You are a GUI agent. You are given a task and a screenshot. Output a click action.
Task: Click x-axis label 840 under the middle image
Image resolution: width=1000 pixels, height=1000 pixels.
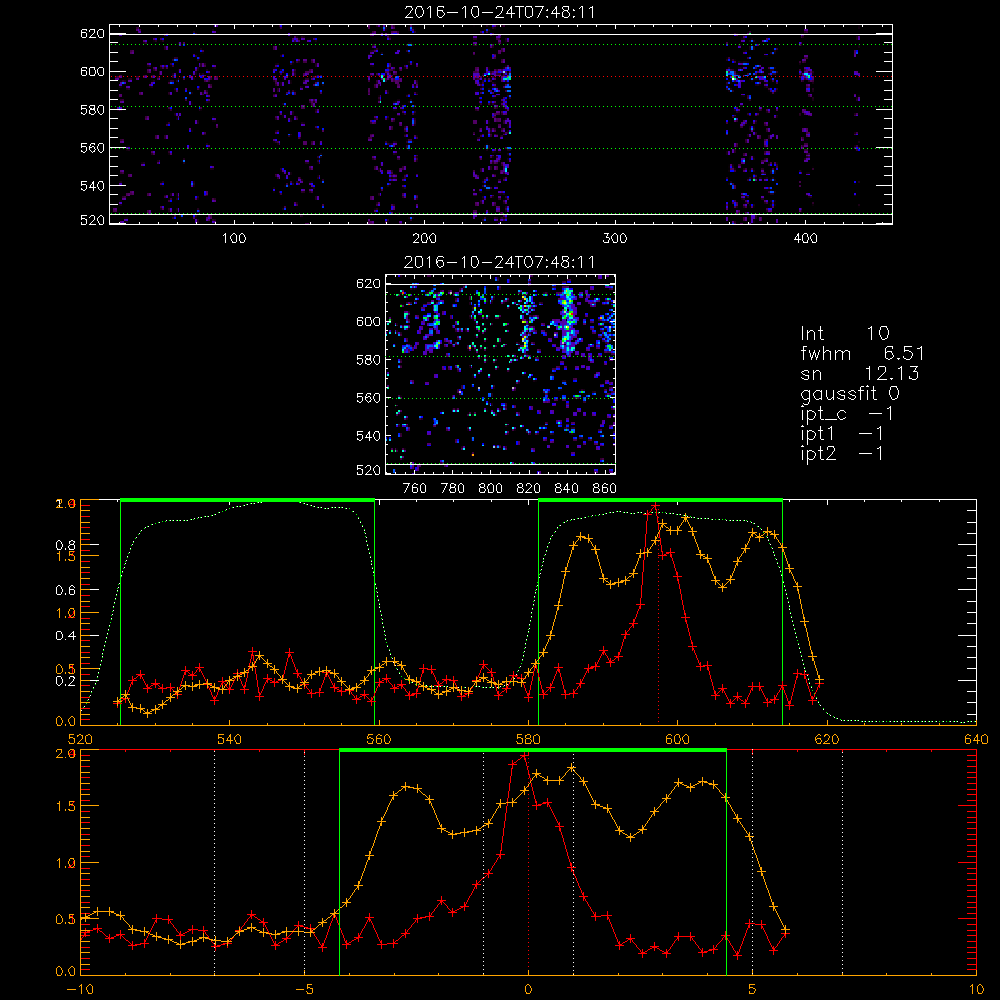[566, 489]
